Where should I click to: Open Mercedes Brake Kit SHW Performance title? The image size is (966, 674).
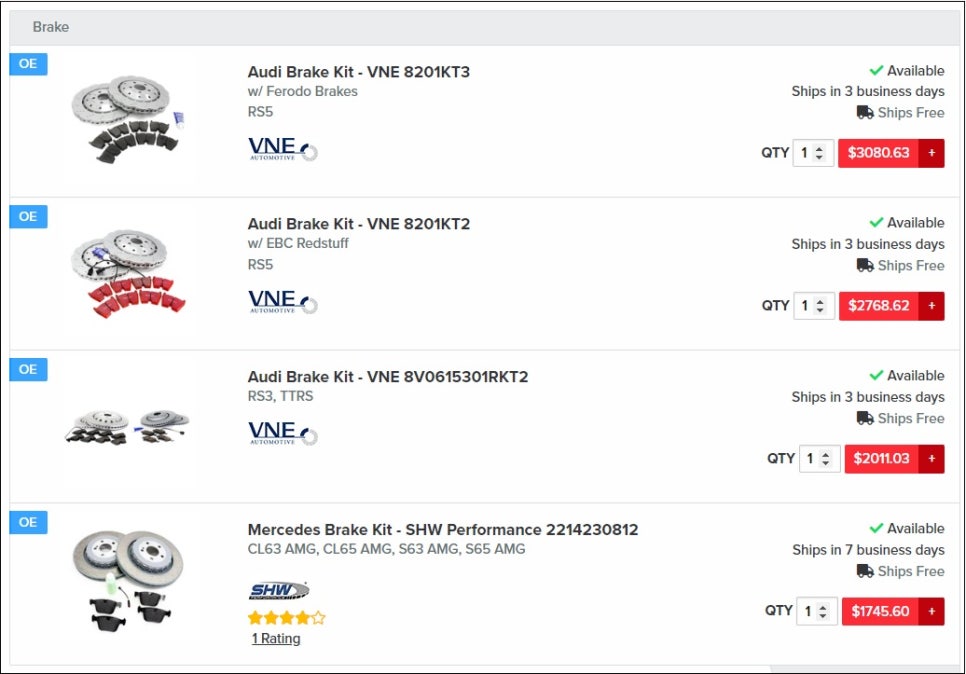442,530
